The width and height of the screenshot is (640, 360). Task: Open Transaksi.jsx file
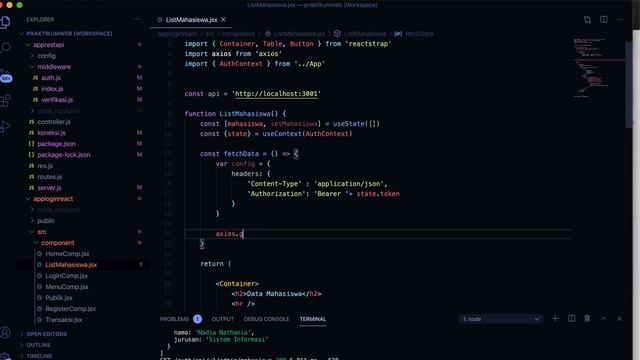click(x=63, y=320)
